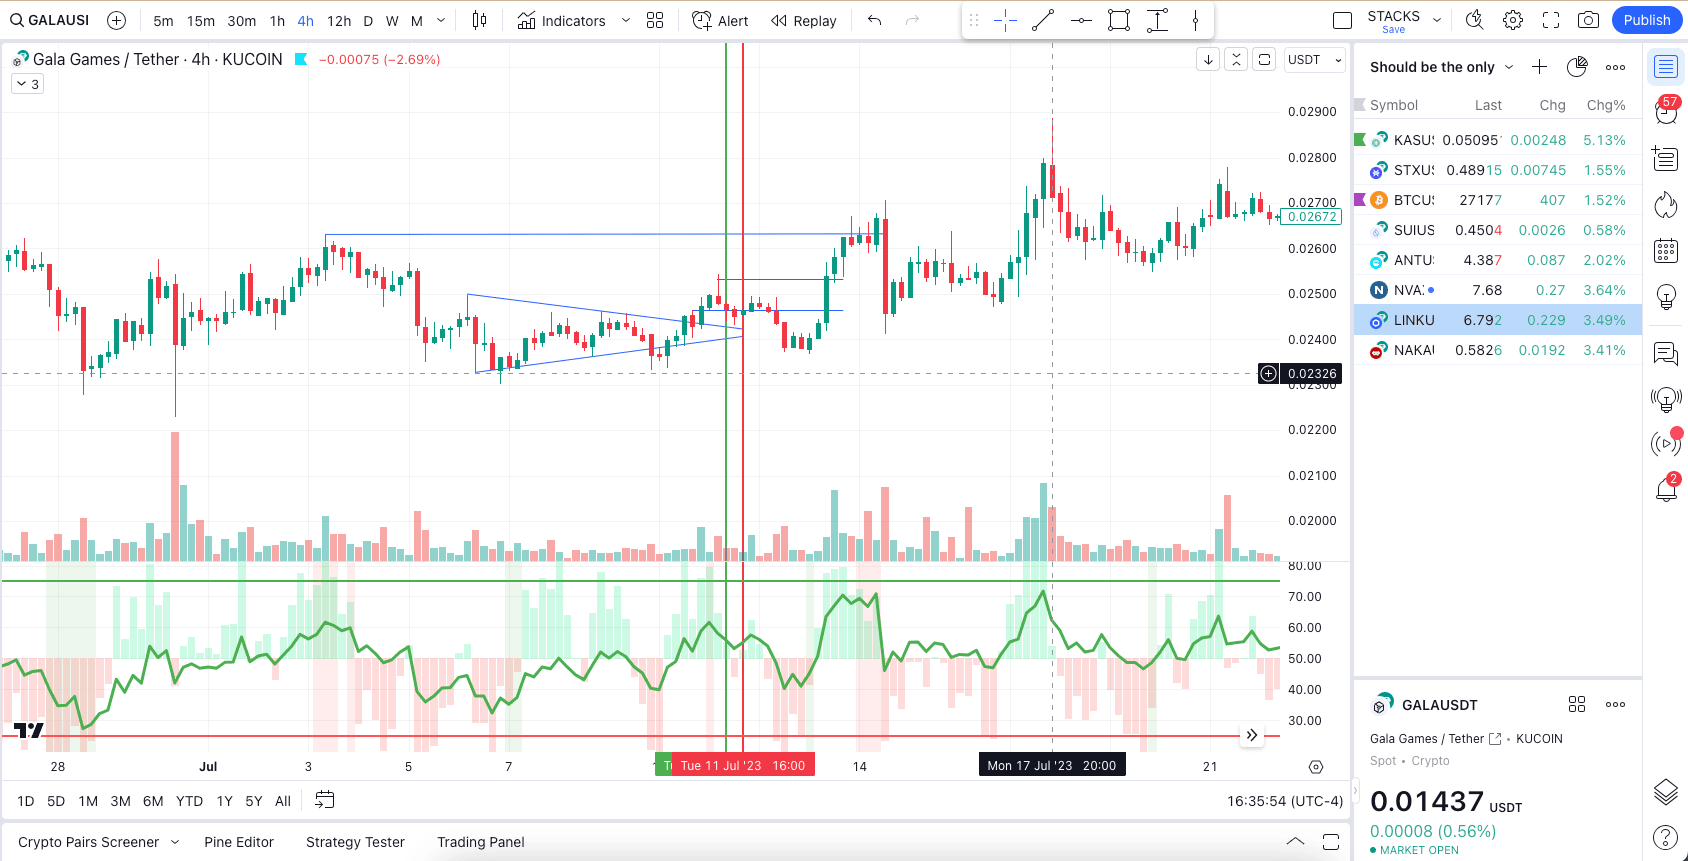Set the chart range to 1D
Image resolution: width=1688 pixels, height=861 pixels.
[x=26, y=801]
